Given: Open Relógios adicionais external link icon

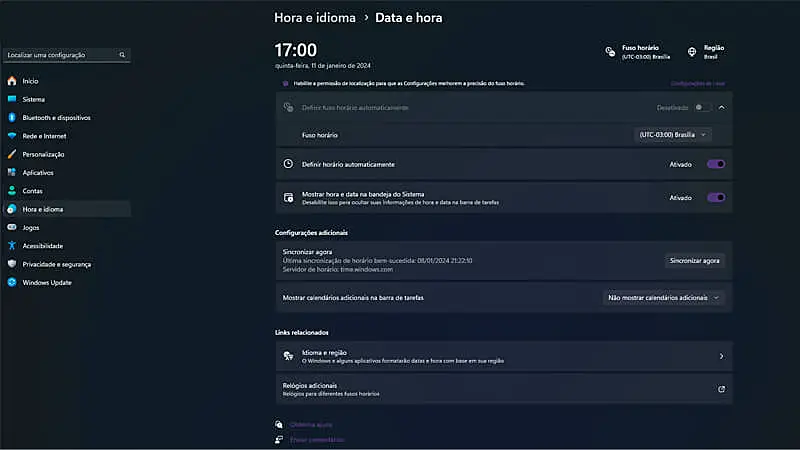Looking at the screenshot, I should click(x=721, y=389).
